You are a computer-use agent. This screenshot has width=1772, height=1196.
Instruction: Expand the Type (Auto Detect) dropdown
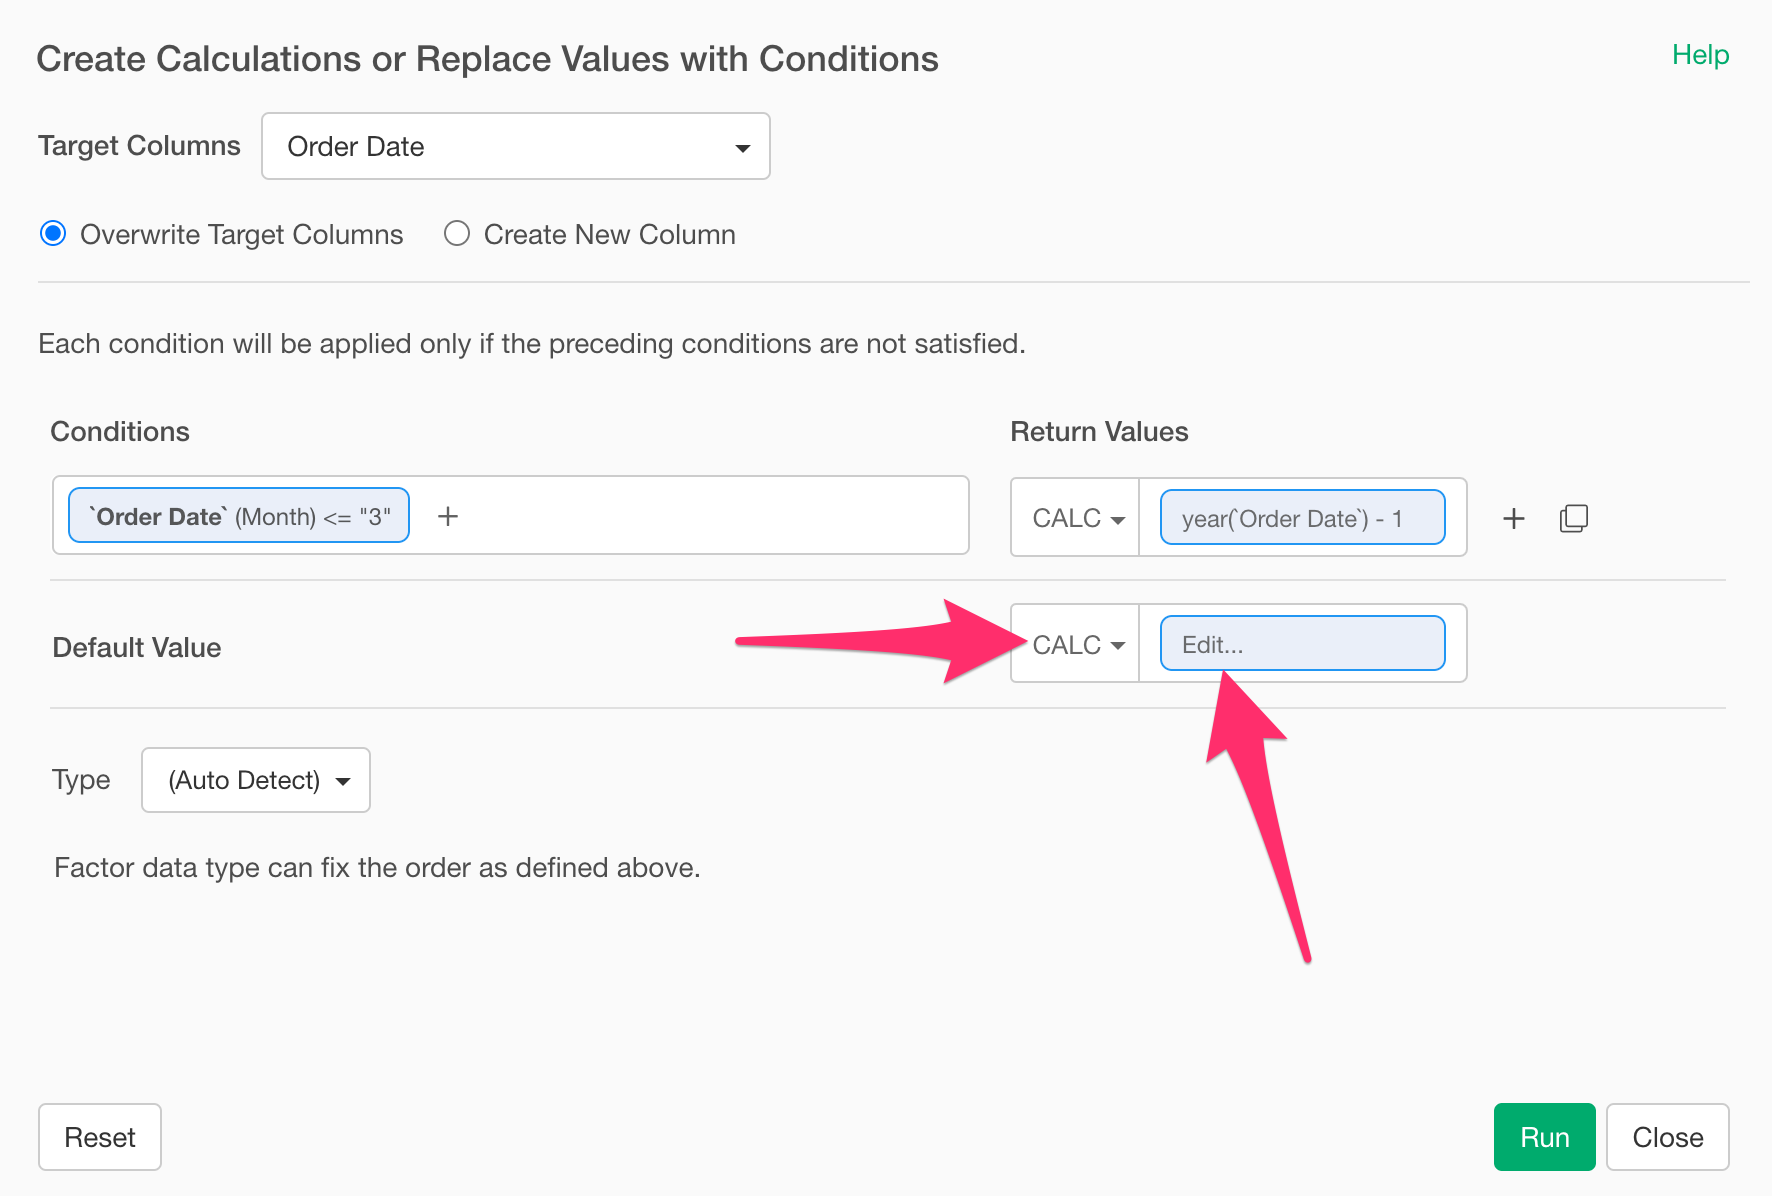[256, 780]
